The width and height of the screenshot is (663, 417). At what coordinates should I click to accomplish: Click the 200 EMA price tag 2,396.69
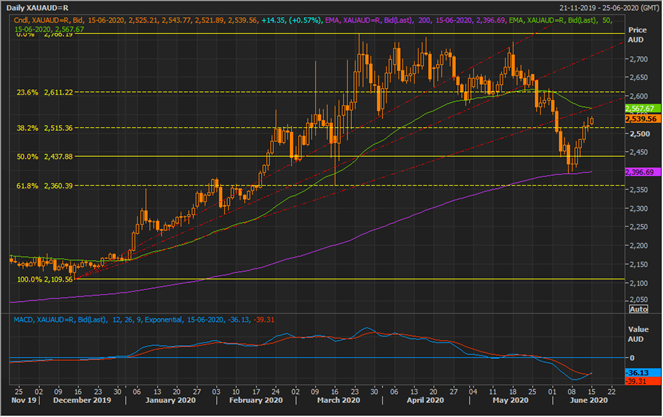(x=643, y=172)
